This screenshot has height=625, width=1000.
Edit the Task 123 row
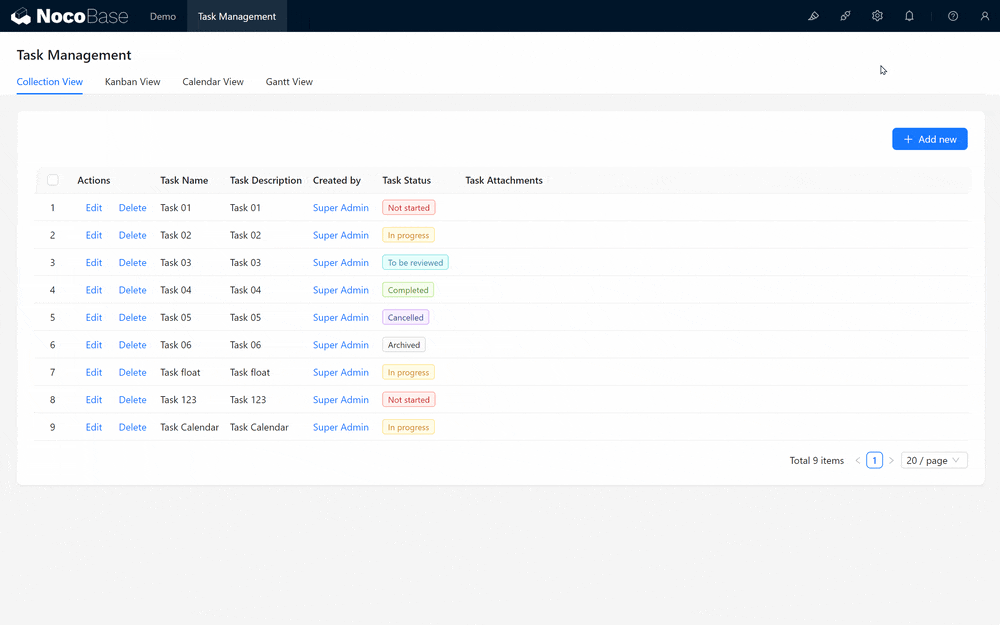[94, 400]
